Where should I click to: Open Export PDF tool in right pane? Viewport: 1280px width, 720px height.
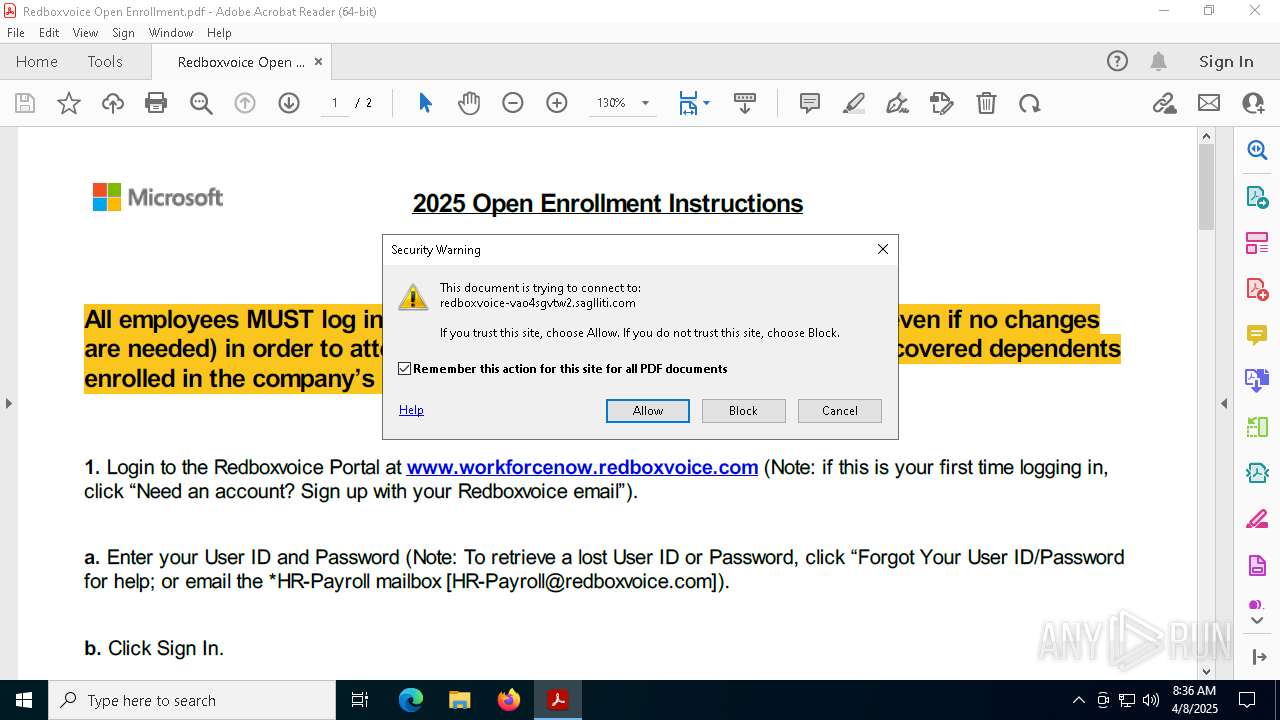[x=1257, y=196]
